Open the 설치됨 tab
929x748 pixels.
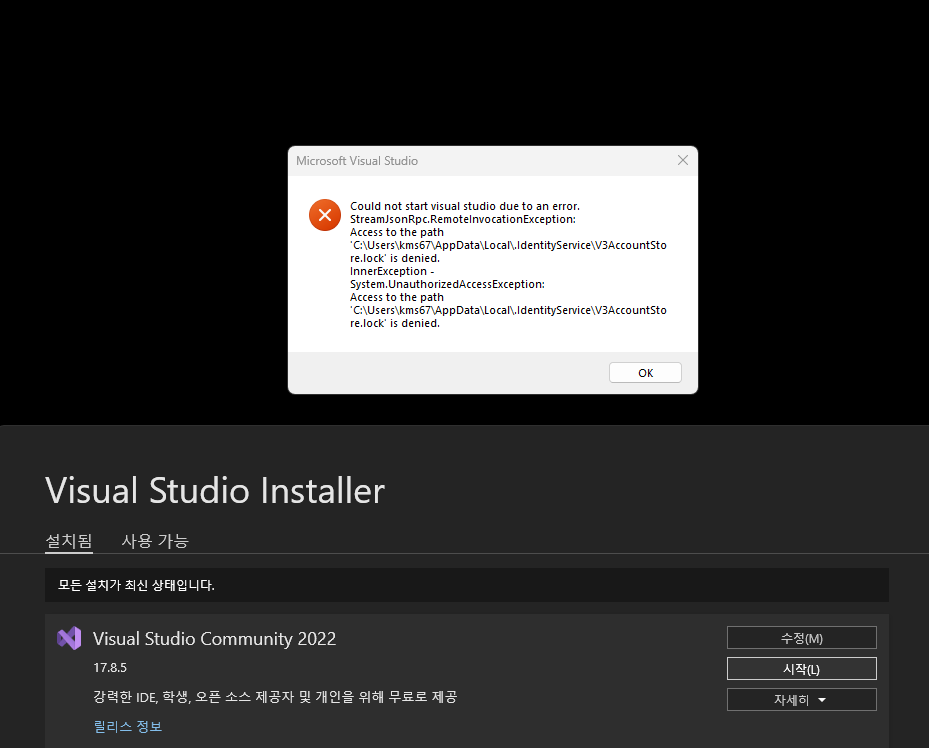(x=69, y=541)
